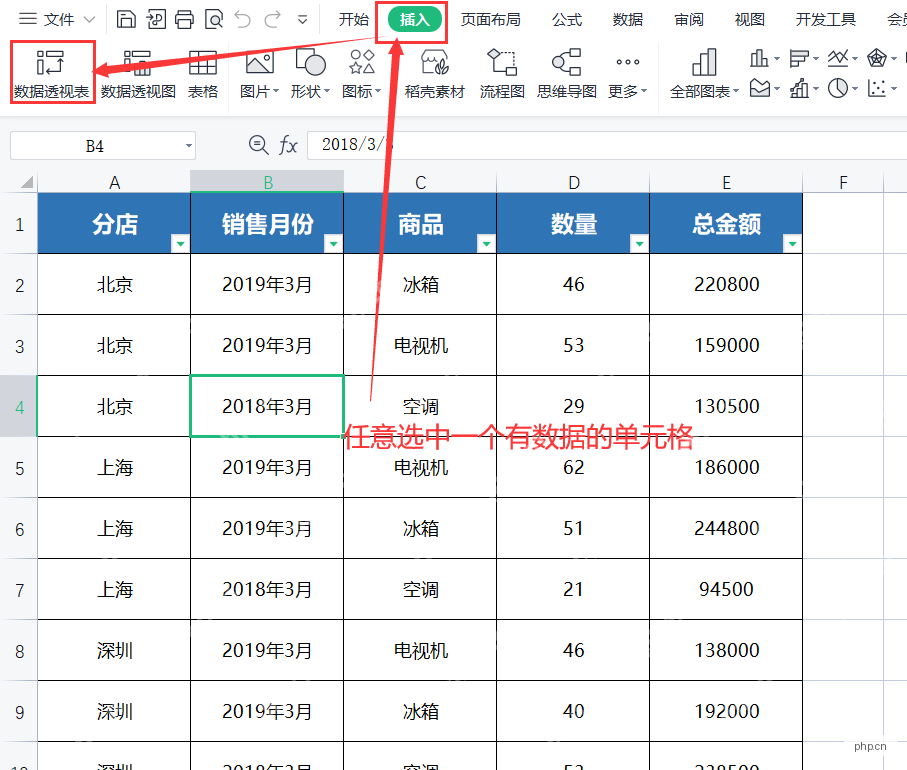Viewport: 907px width, 770px height.
Task: Select row 4 header
Action: [x=19, y=407]
